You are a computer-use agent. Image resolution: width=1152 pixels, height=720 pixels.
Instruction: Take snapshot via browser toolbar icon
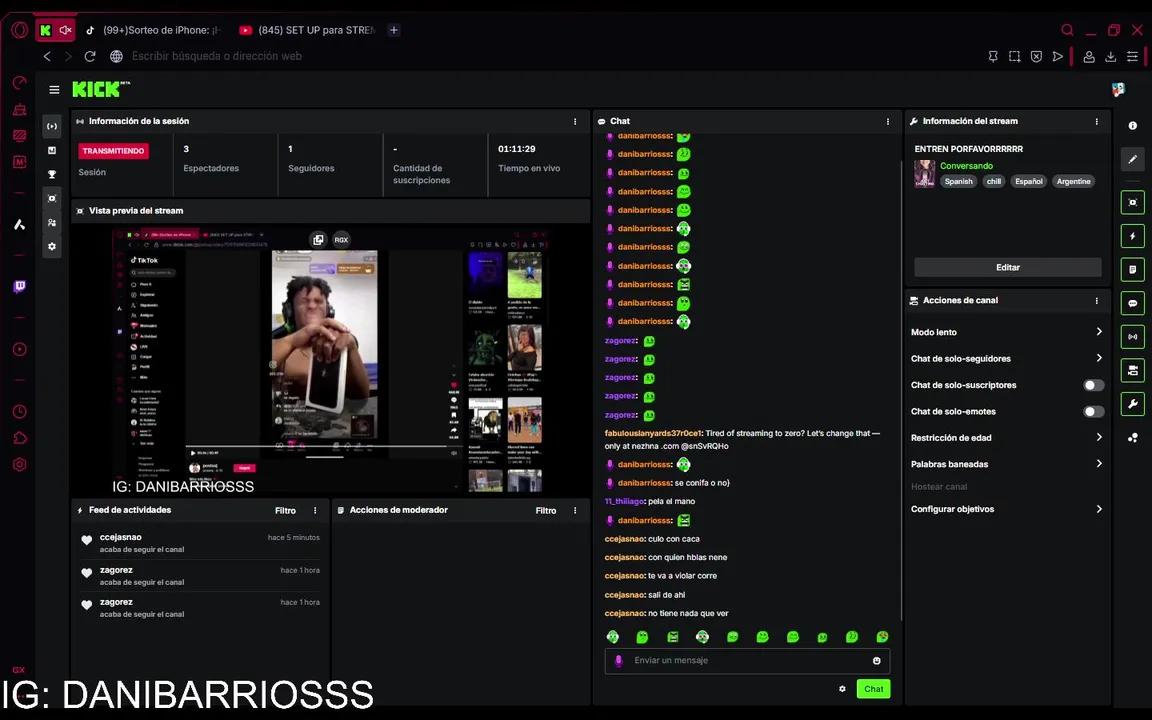pyautogui.click(x=1014, y=56)
